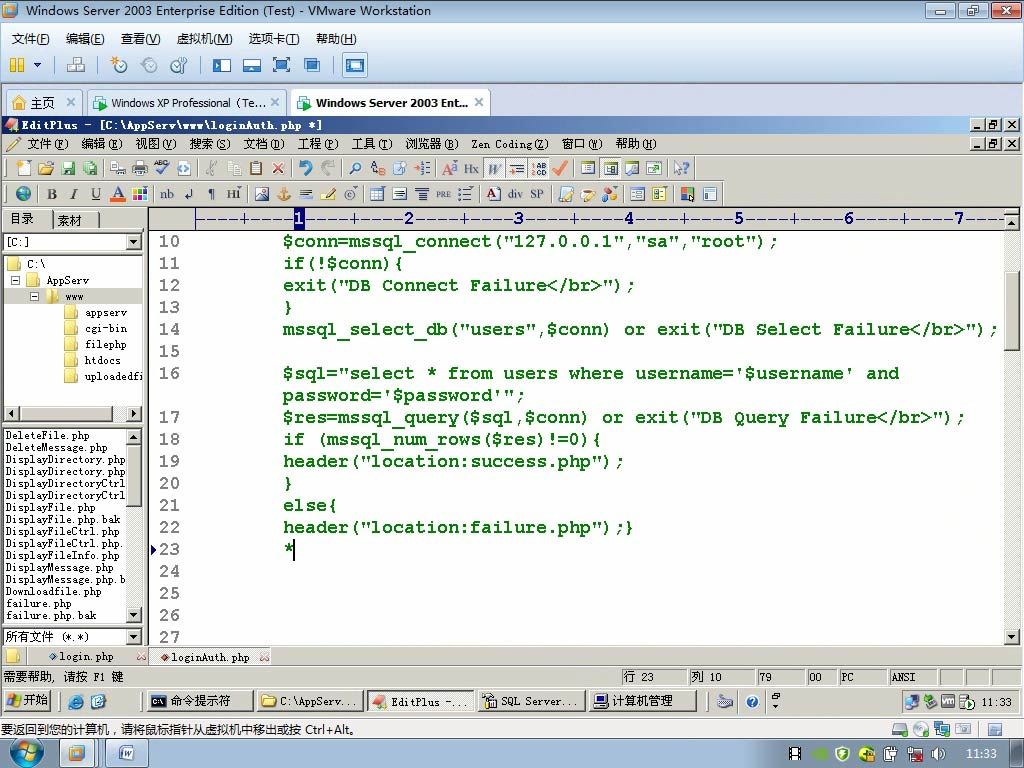1024x768 pixels.
Task: Click the PRE preformatted tag icon
Action: tap(443, 194)
